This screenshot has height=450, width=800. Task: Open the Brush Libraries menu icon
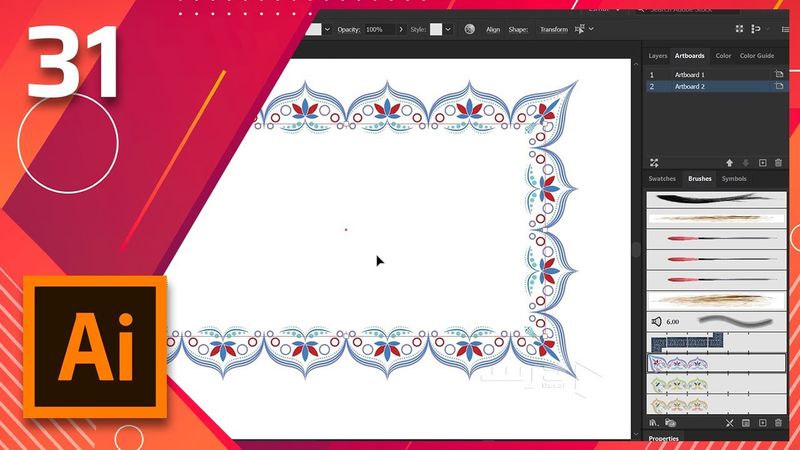tap(654, 422)
